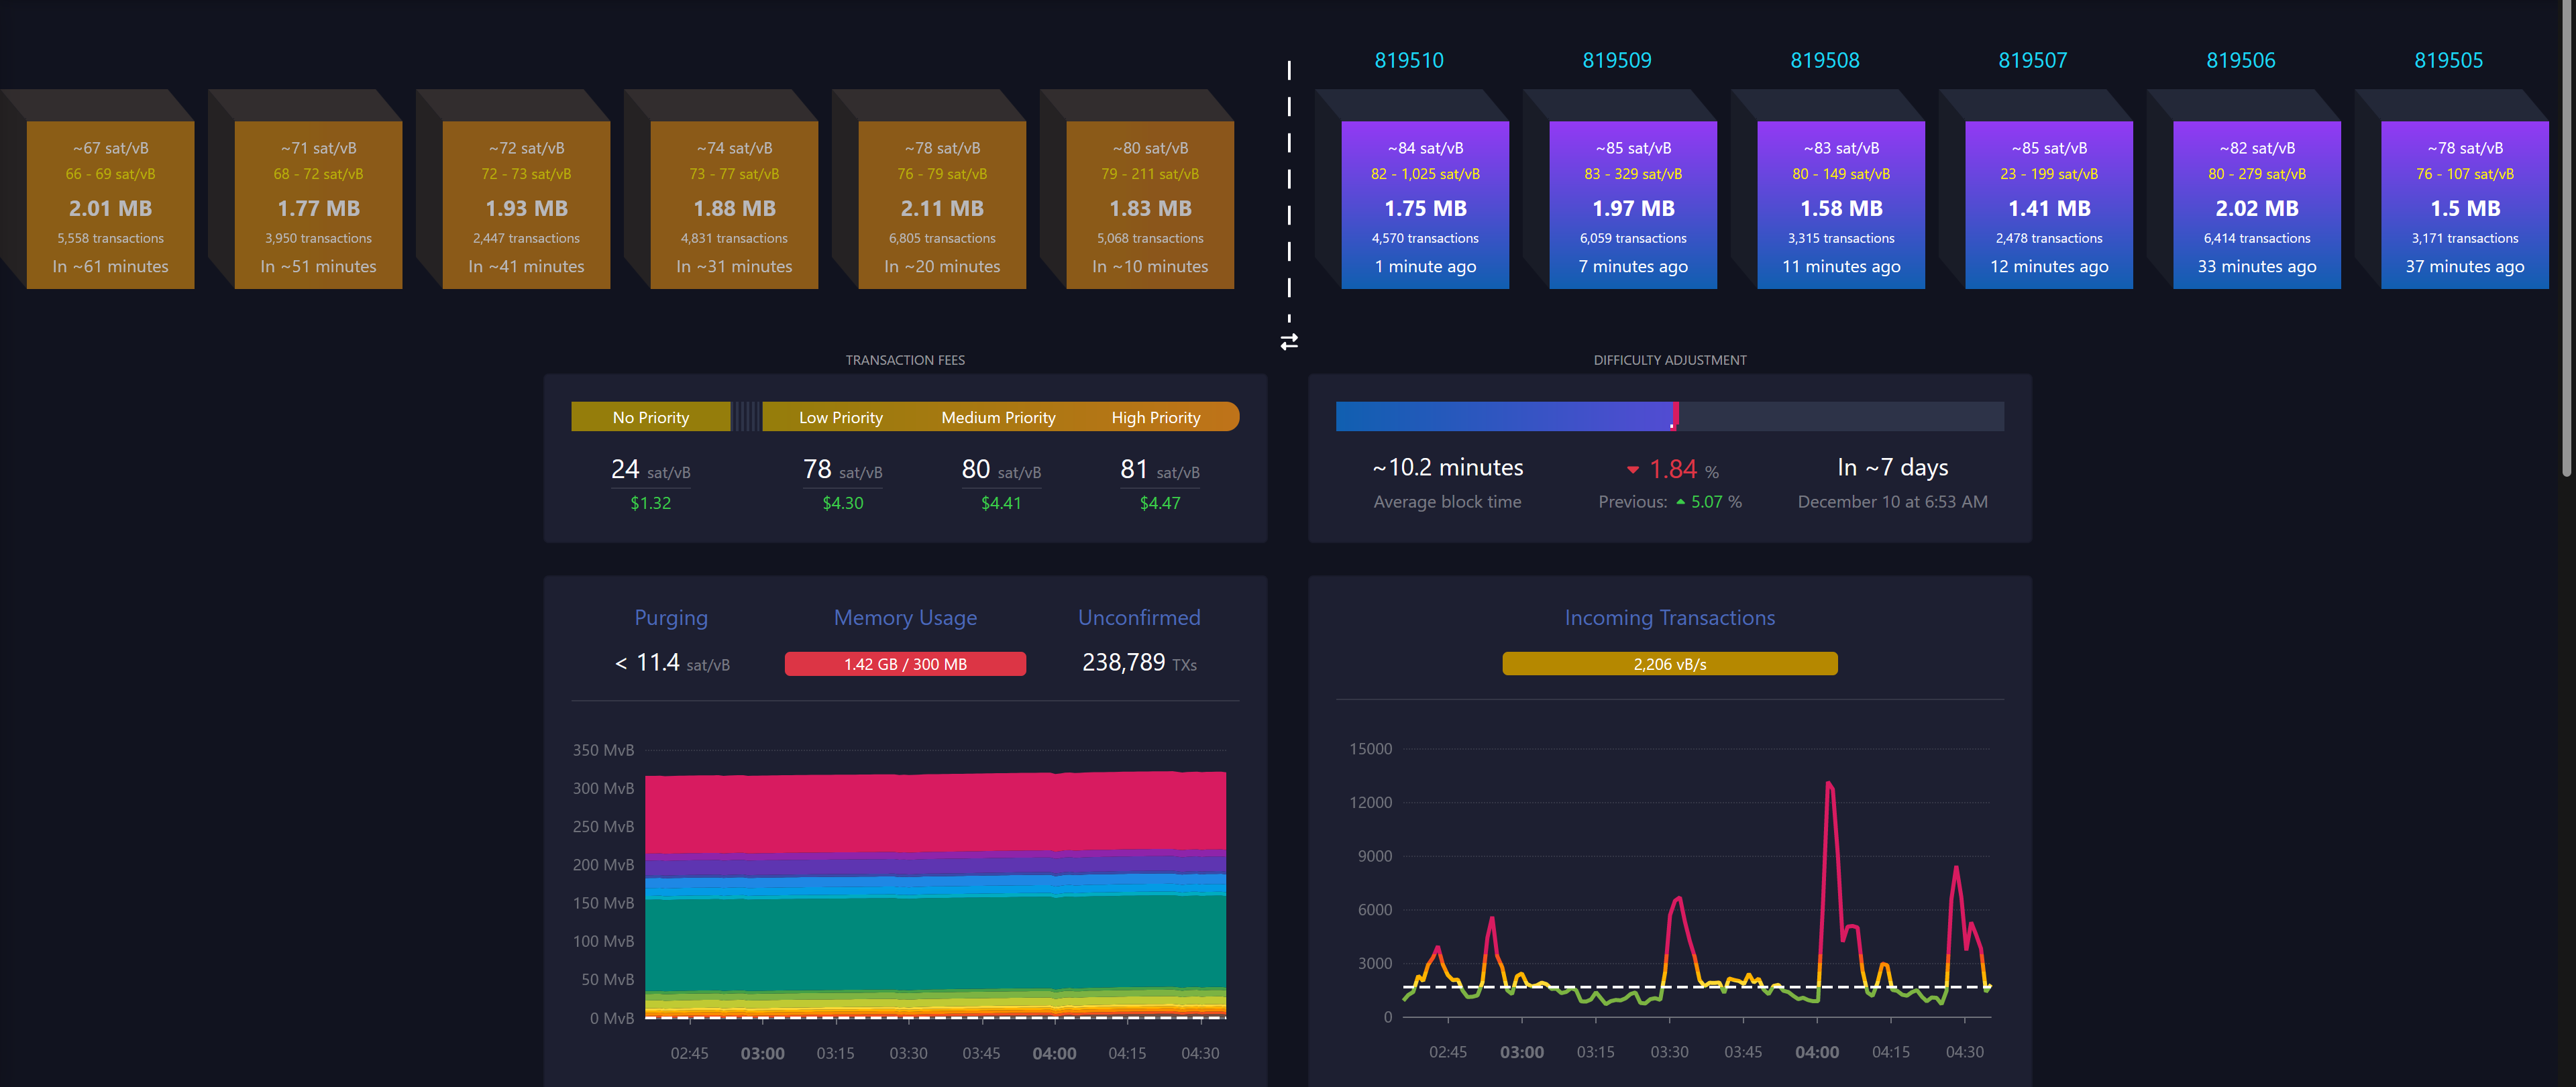This screenshot has height=1087, width=2576.
Task: Open block height link 819509
Action: [1616, 60]
